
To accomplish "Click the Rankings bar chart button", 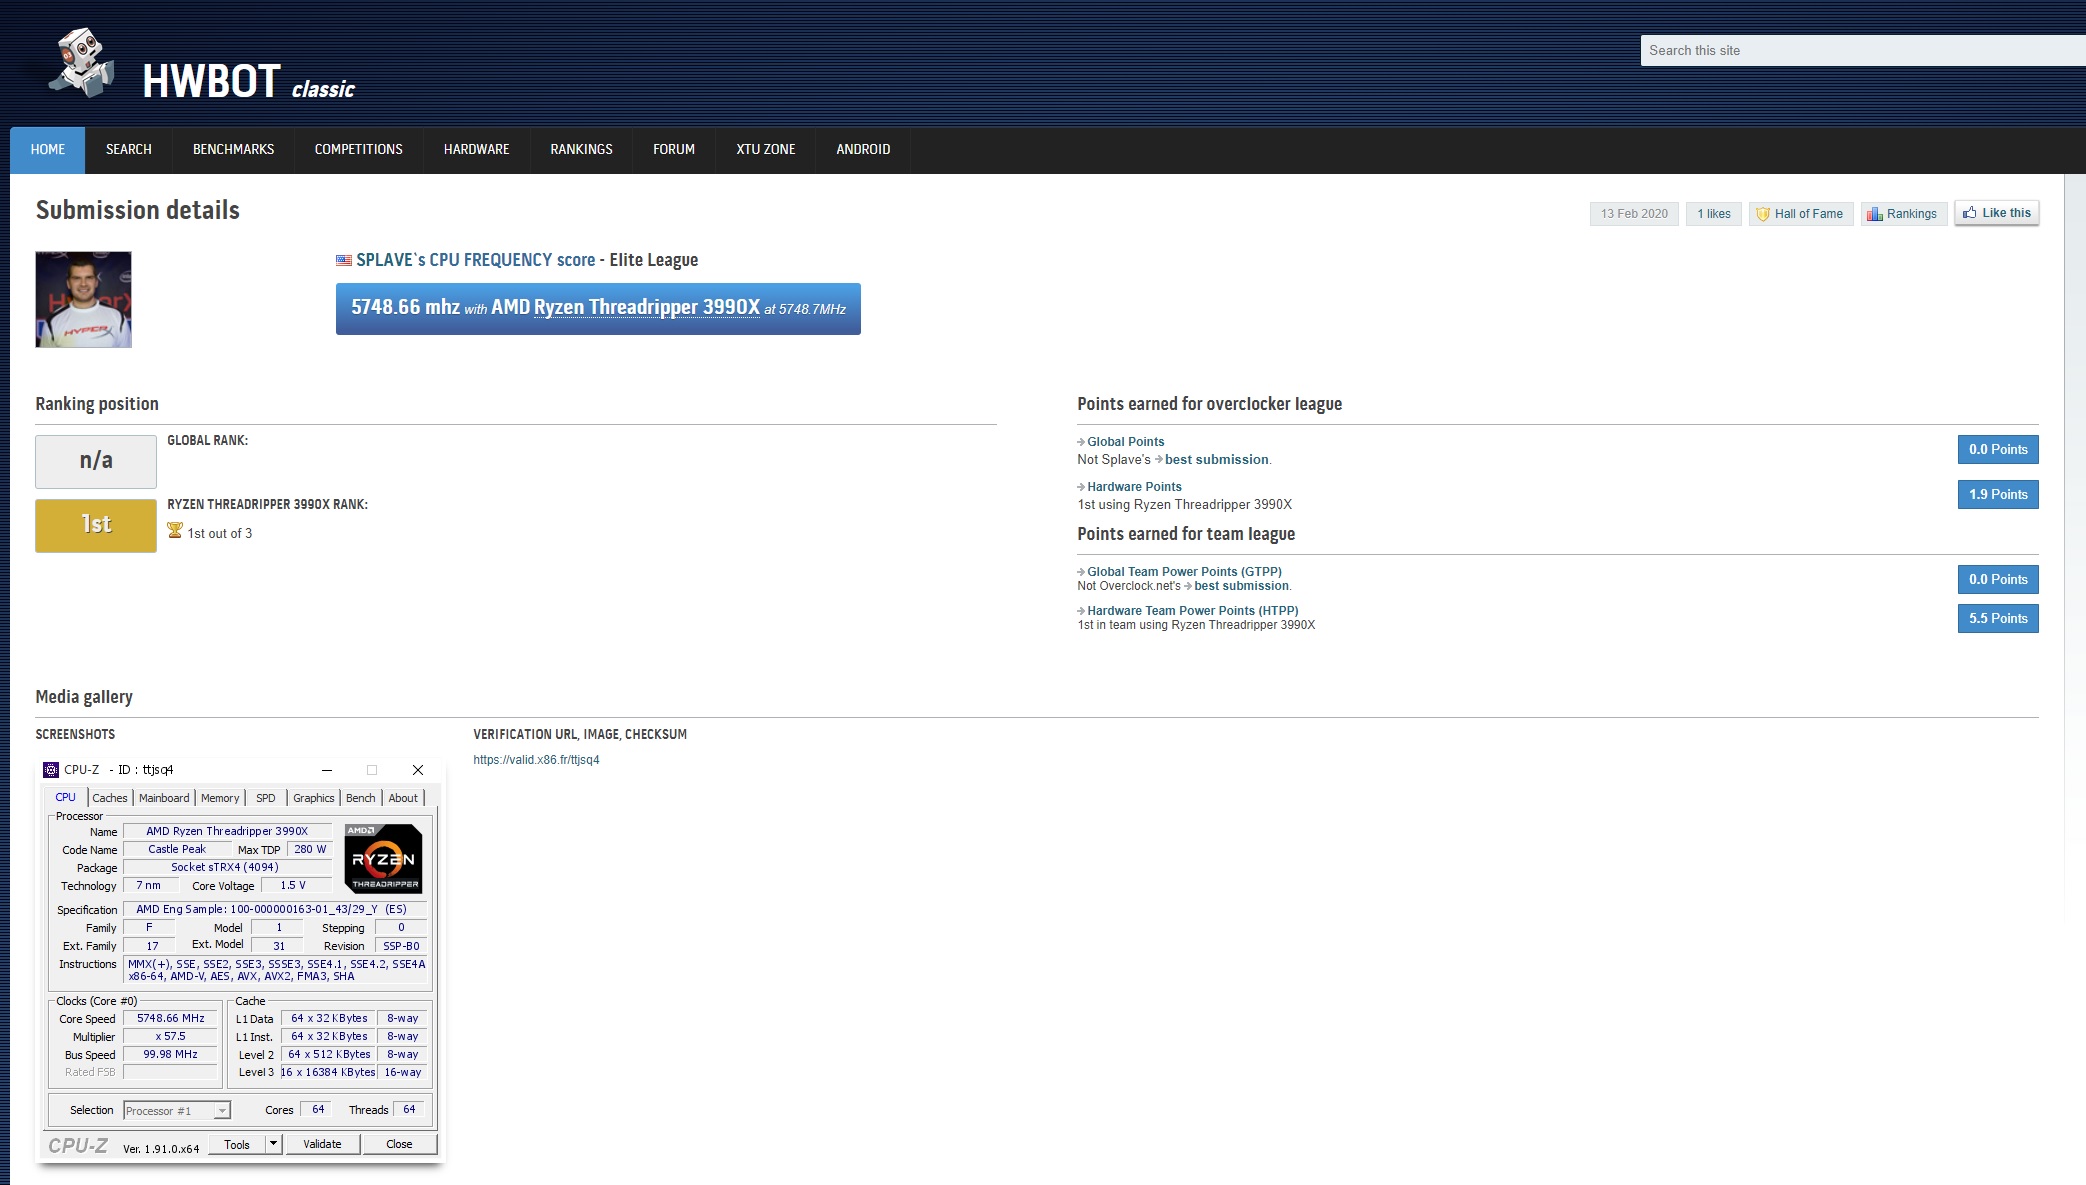I will click(x=1902, y=213).
